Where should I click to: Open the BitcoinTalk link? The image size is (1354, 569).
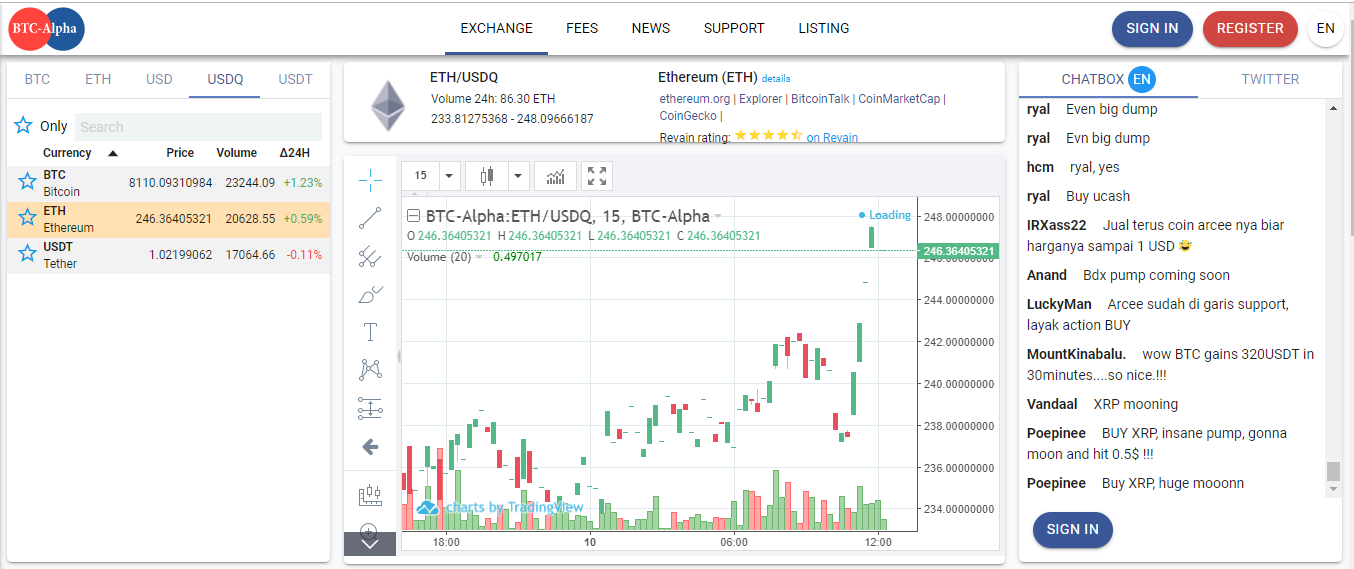click(820, 98)
